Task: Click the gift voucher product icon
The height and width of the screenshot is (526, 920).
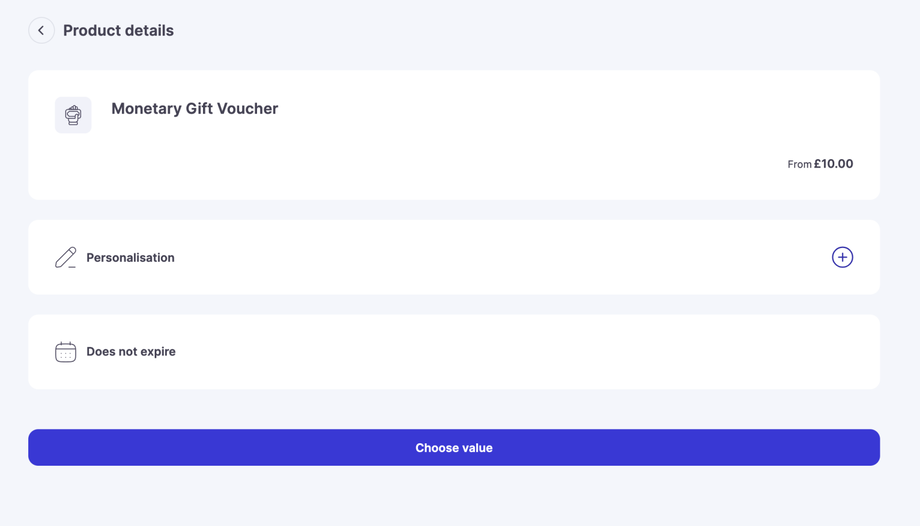Action: tap(73, 115)
